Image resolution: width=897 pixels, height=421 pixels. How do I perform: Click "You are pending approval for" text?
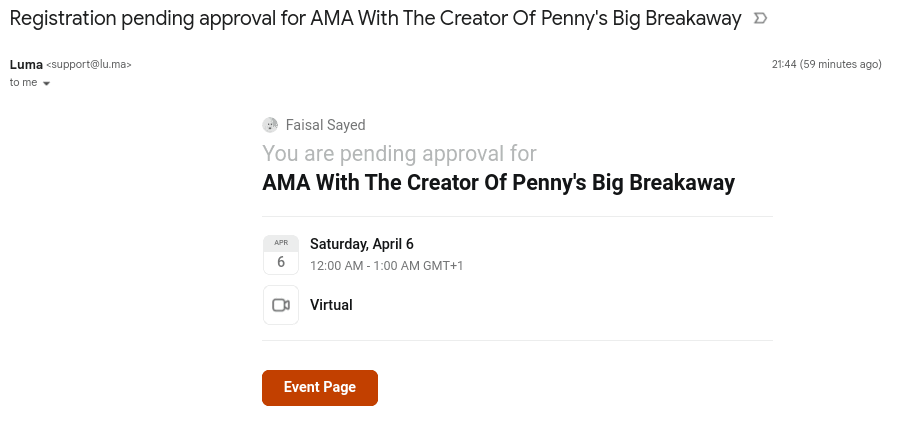[399, 154]
